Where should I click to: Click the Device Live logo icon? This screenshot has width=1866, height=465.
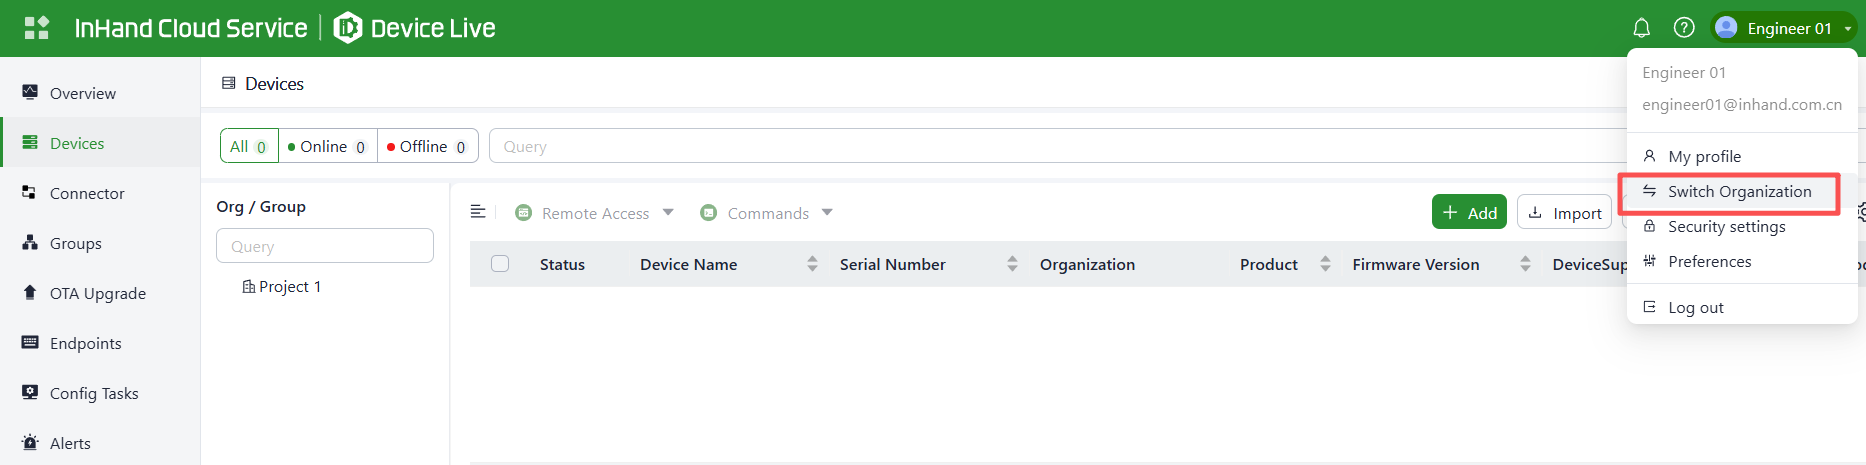[347, 28]
